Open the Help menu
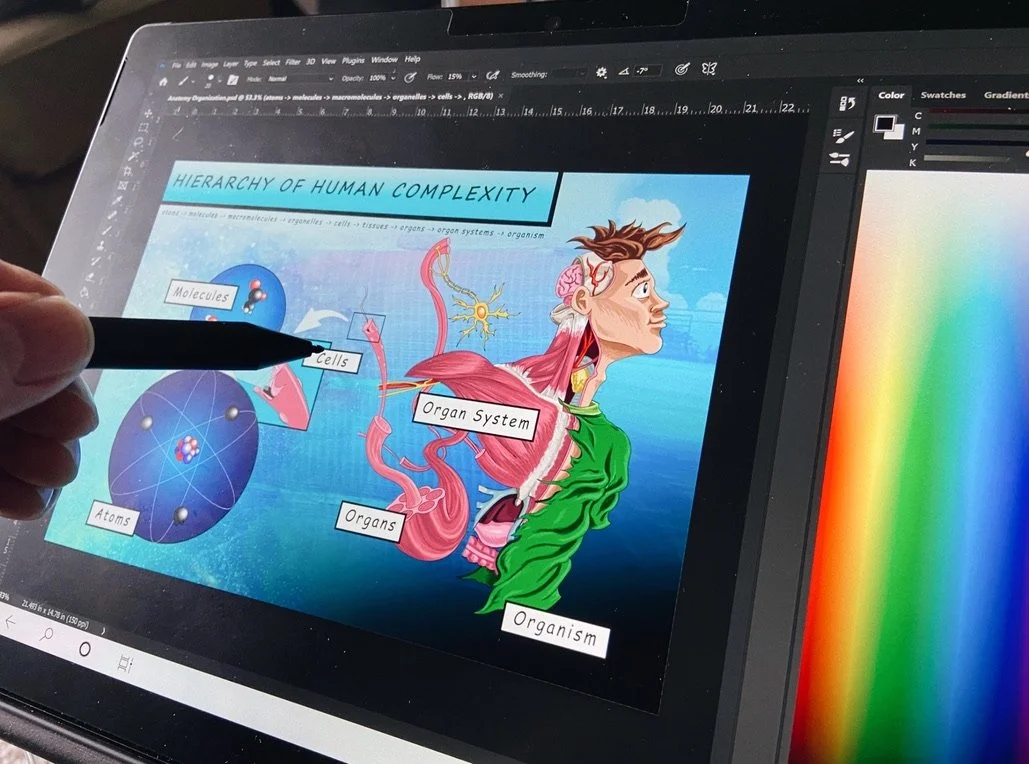Viewport: 1029px width, 764px height. [412, 59]
